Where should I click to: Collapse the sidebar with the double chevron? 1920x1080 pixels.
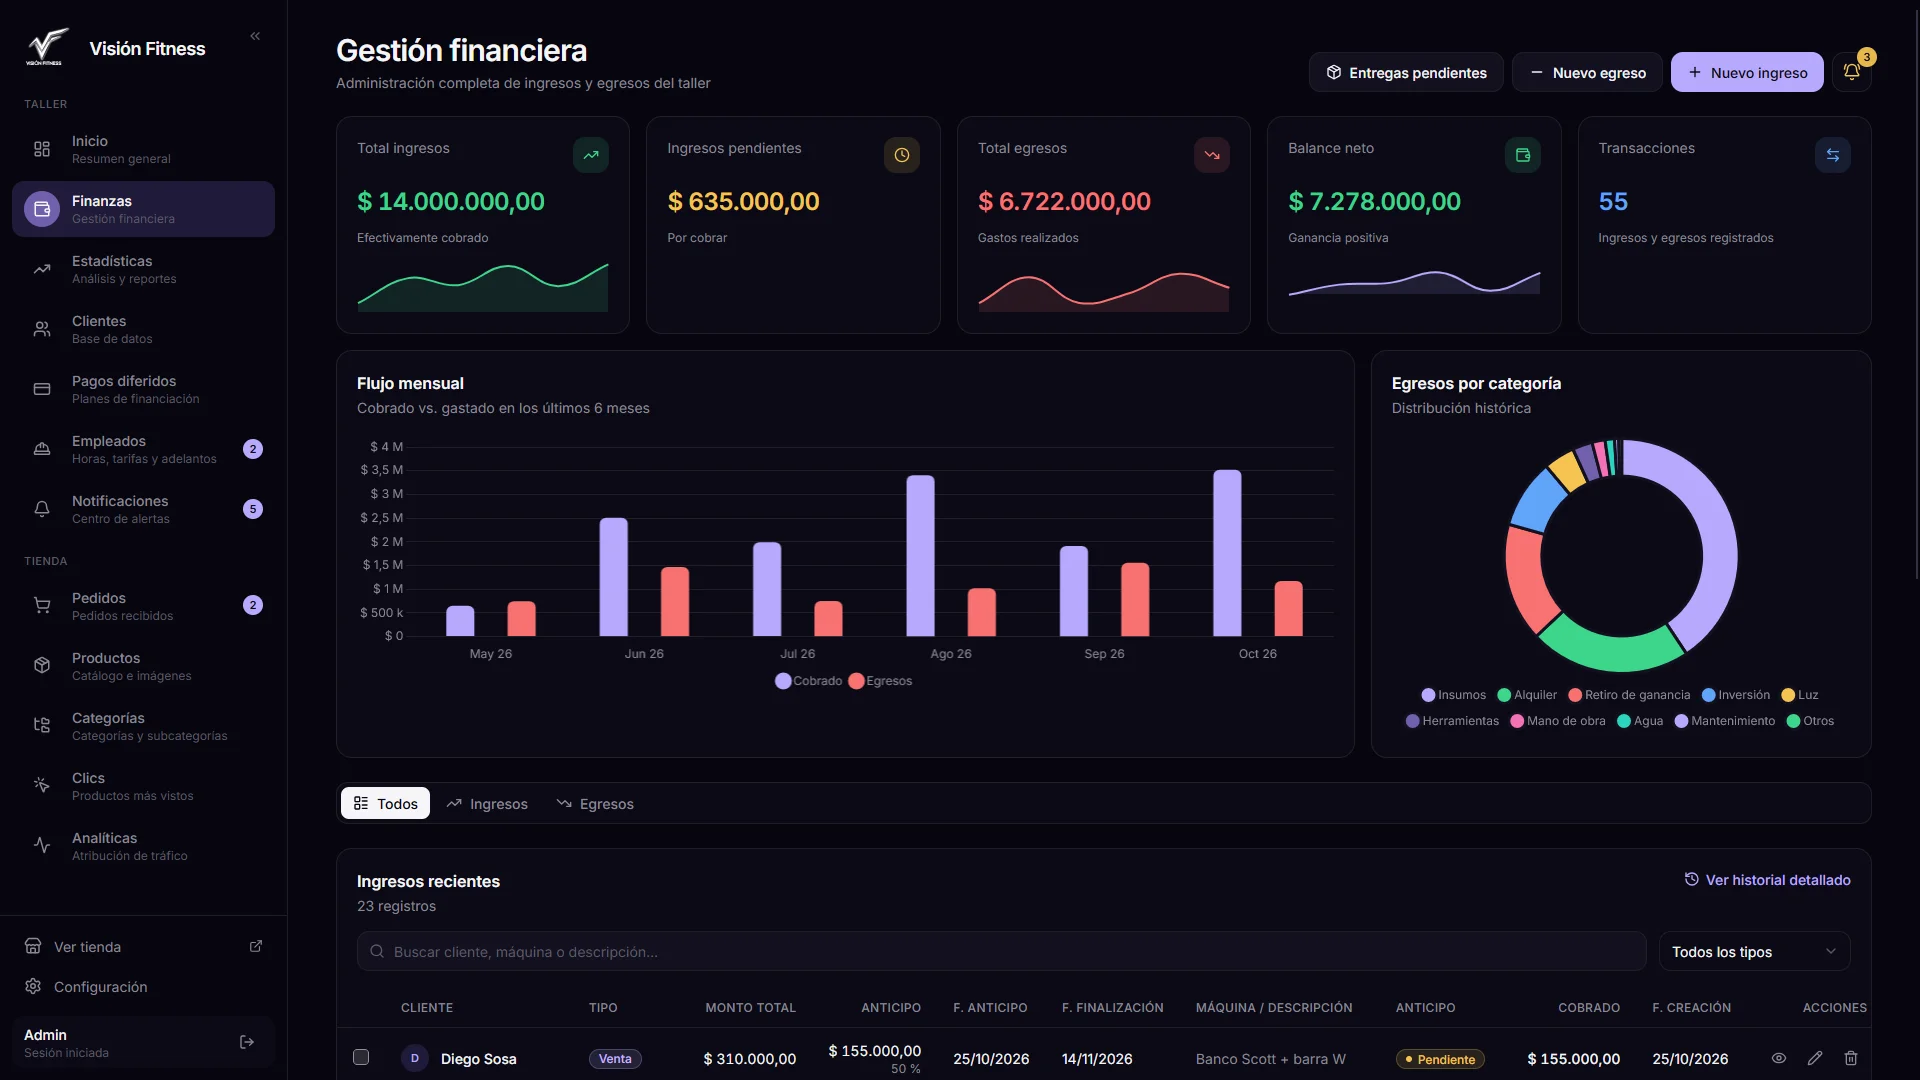coord(255,36)
